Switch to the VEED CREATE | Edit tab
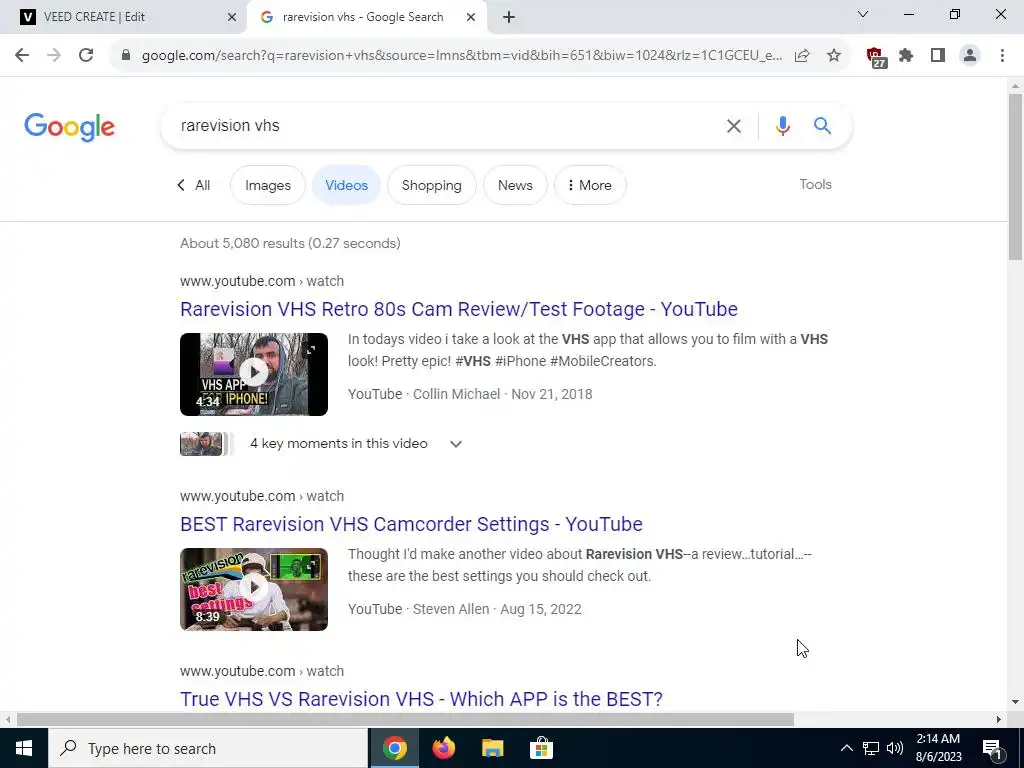The image size is (1024, 768). click(124, 17)
